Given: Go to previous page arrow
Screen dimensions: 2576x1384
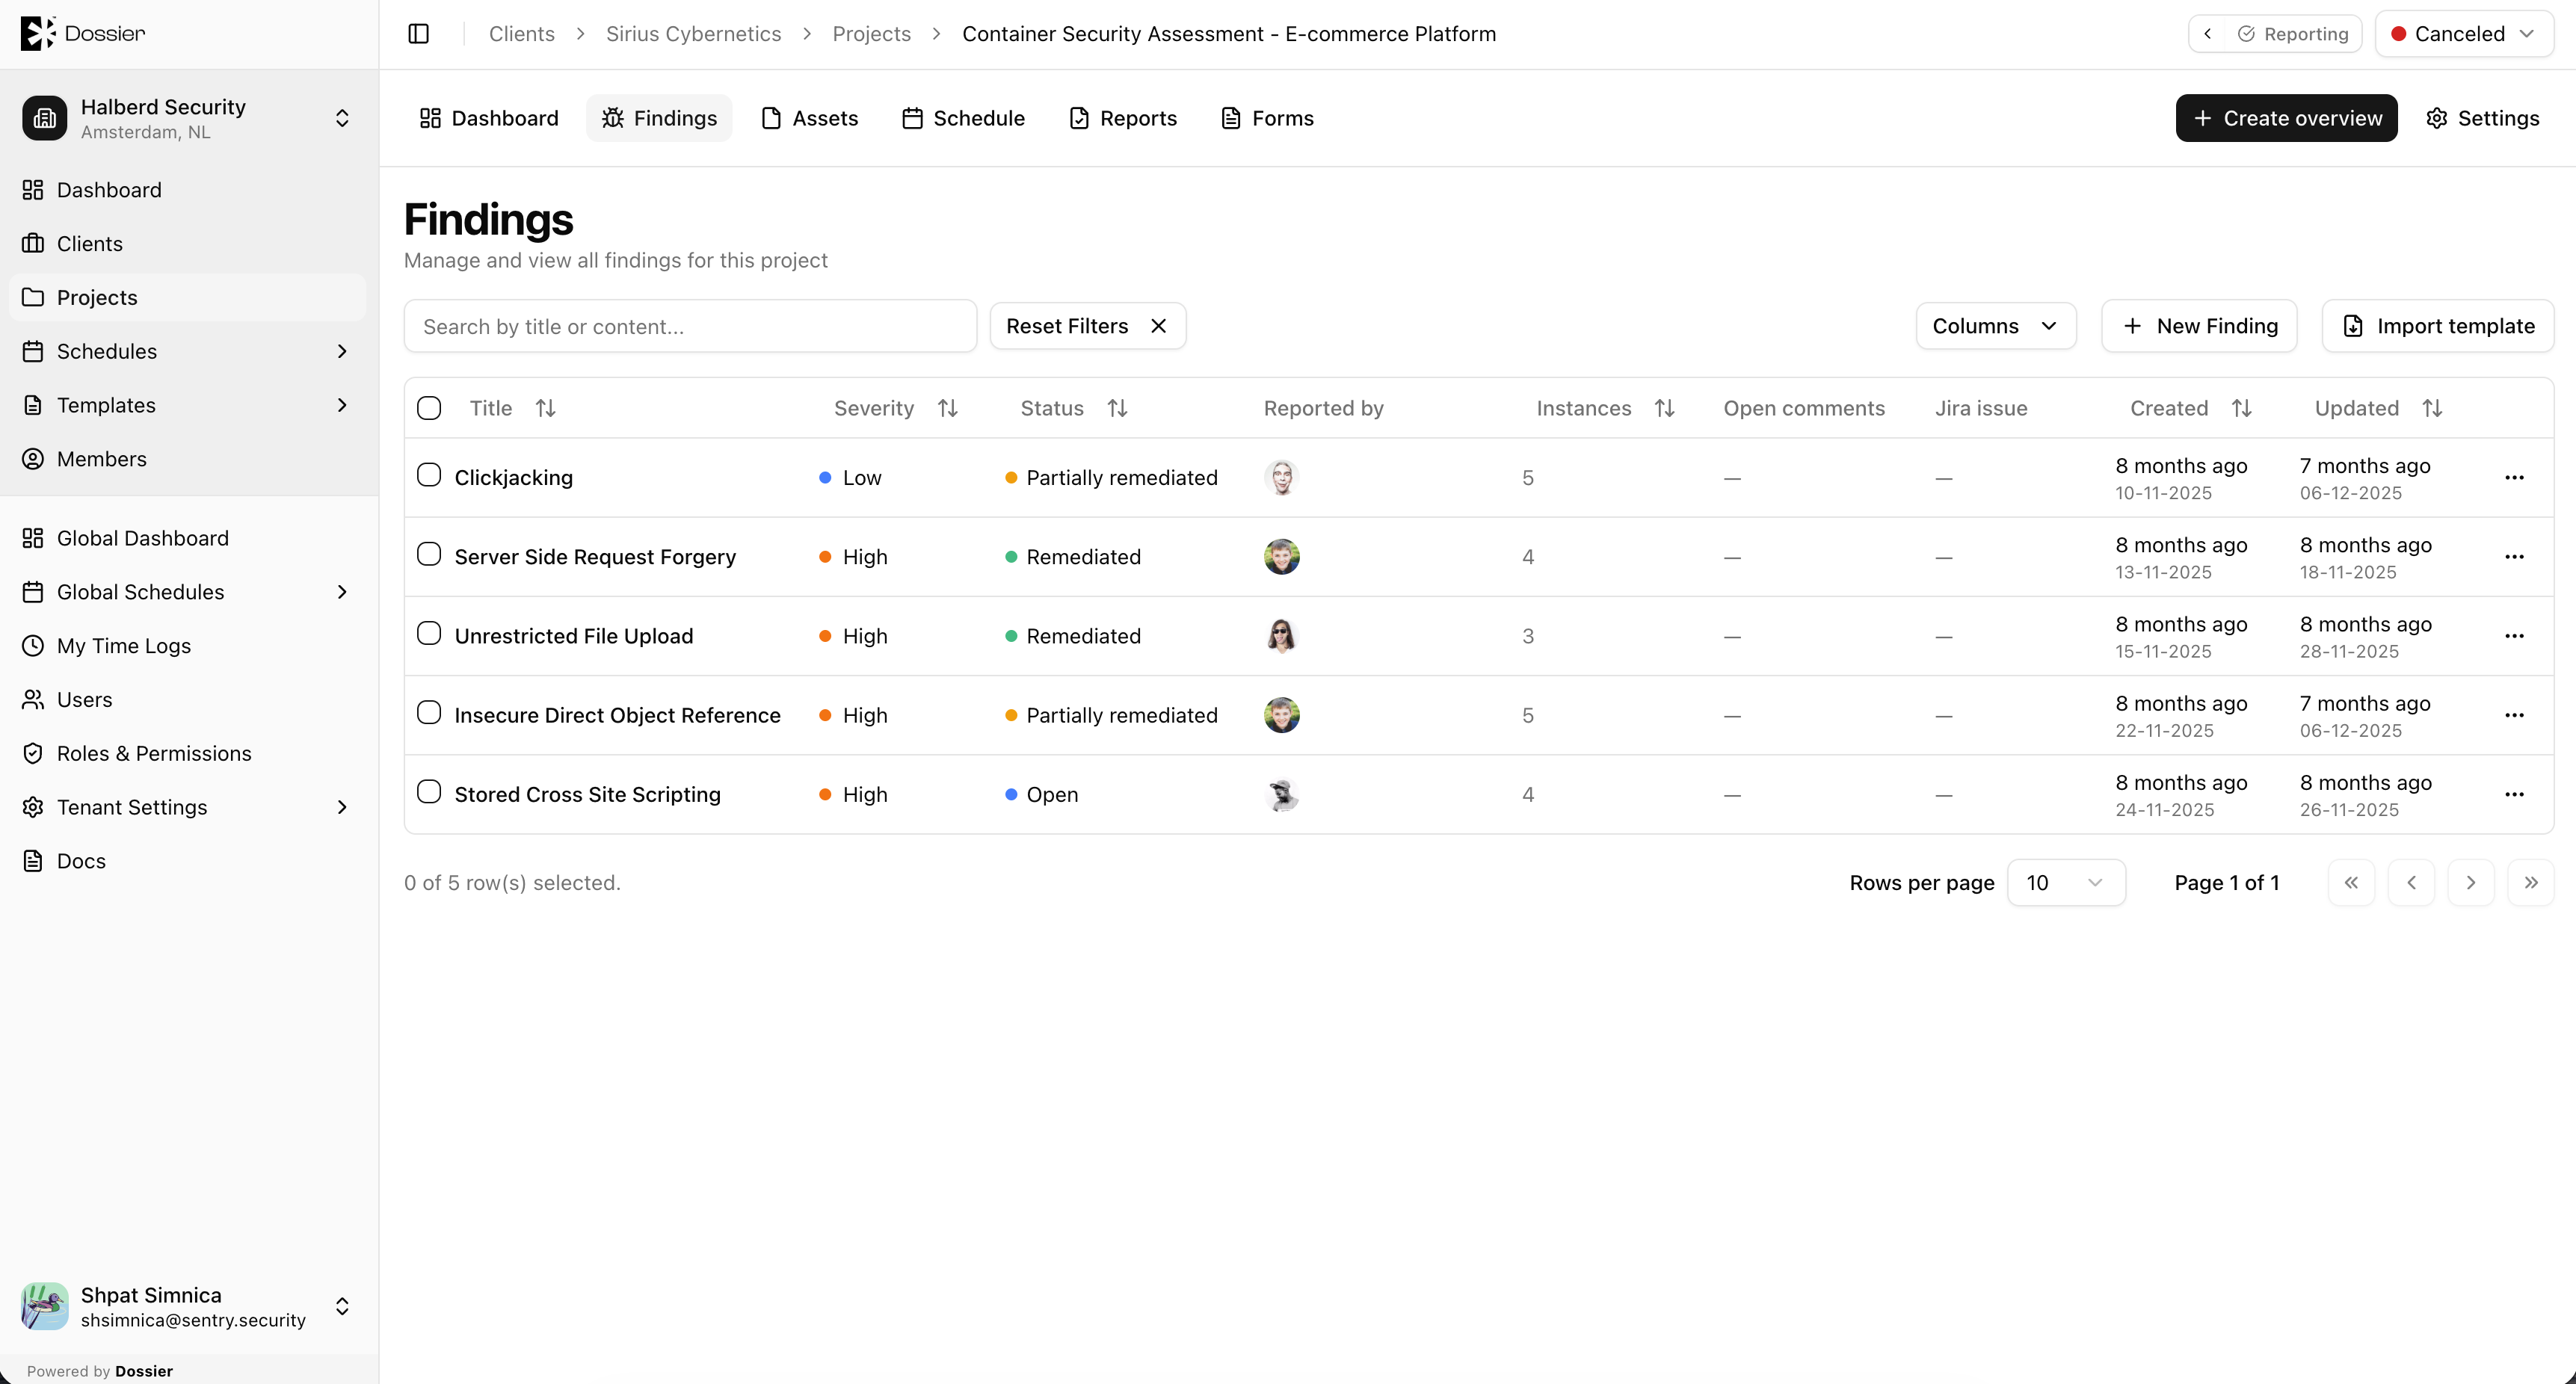Looking at the screenshot, I should [2411, 883].
